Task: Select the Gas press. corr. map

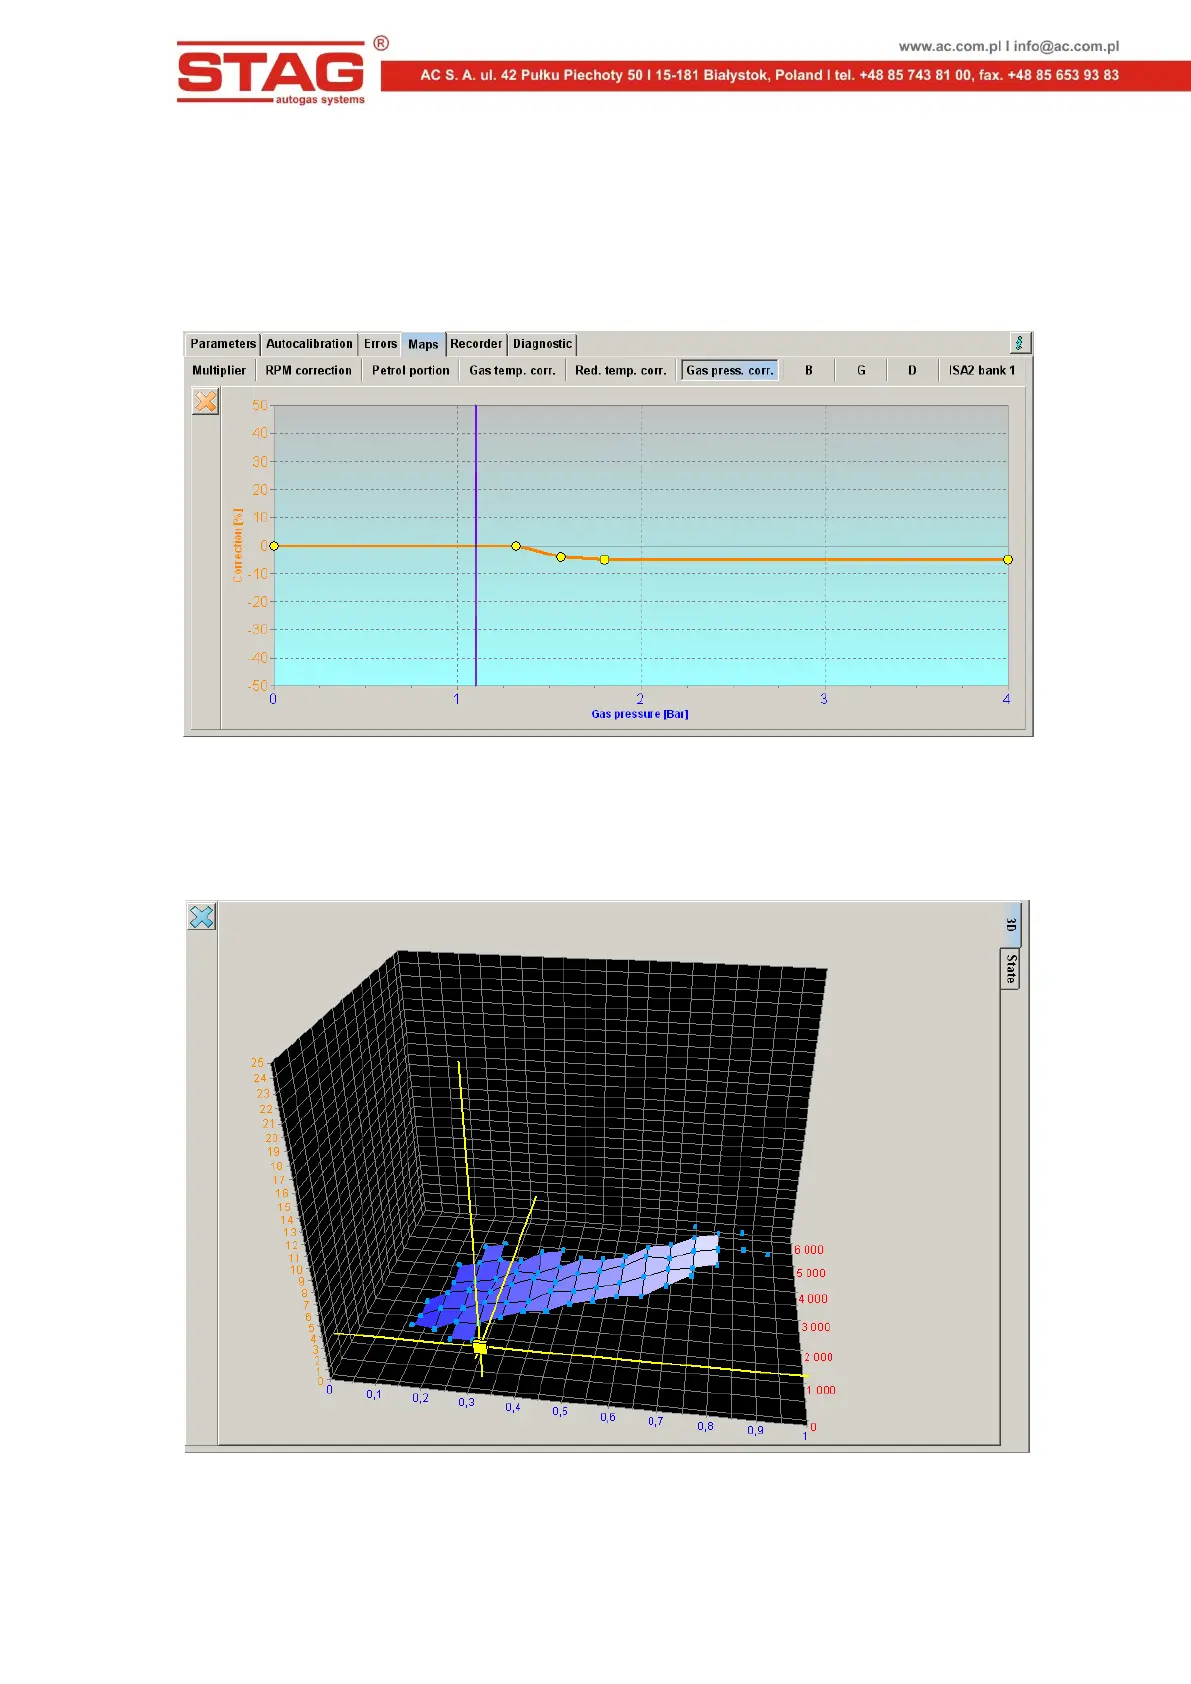Action: [730, 370]
